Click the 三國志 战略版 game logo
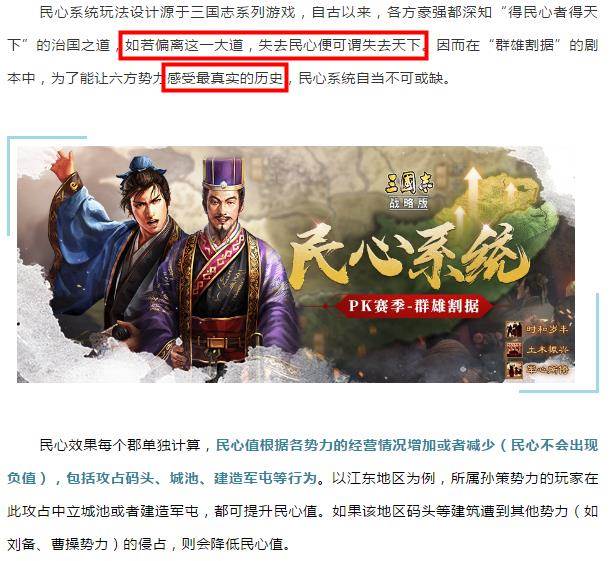The image size is (611, 561). pos(409,191)
